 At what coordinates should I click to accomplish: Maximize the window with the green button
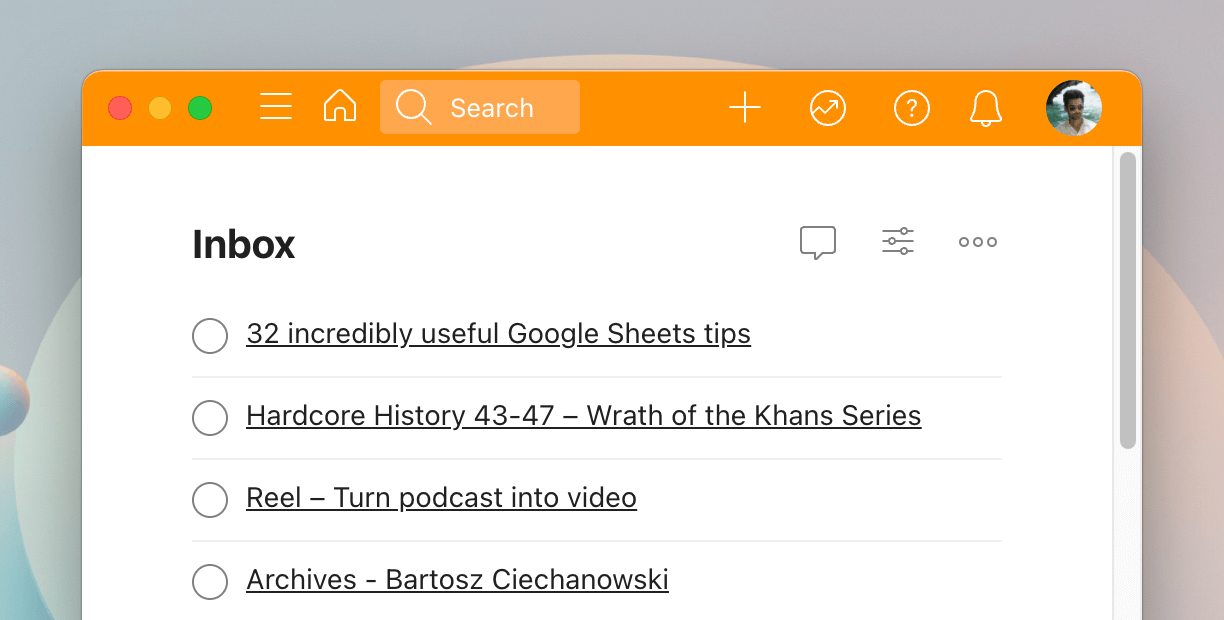point(200,108)
